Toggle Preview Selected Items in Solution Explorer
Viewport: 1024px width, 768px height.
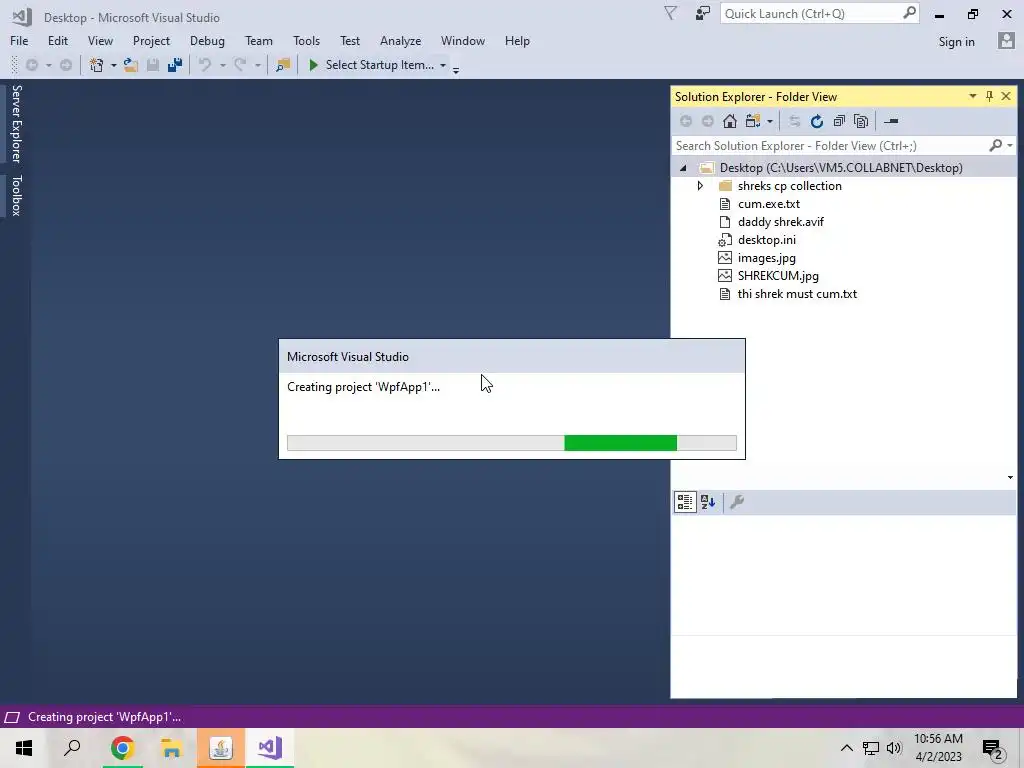[x=891, y=121]
